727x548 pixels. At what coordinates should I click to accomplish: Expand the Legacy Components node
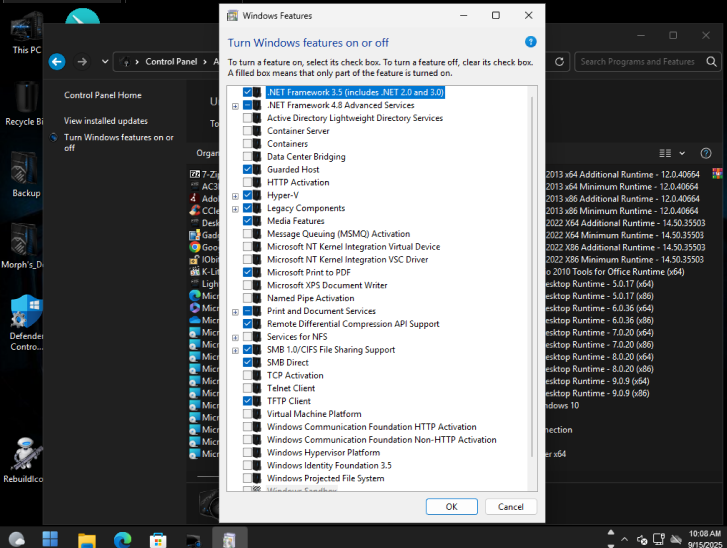[235, 209]
